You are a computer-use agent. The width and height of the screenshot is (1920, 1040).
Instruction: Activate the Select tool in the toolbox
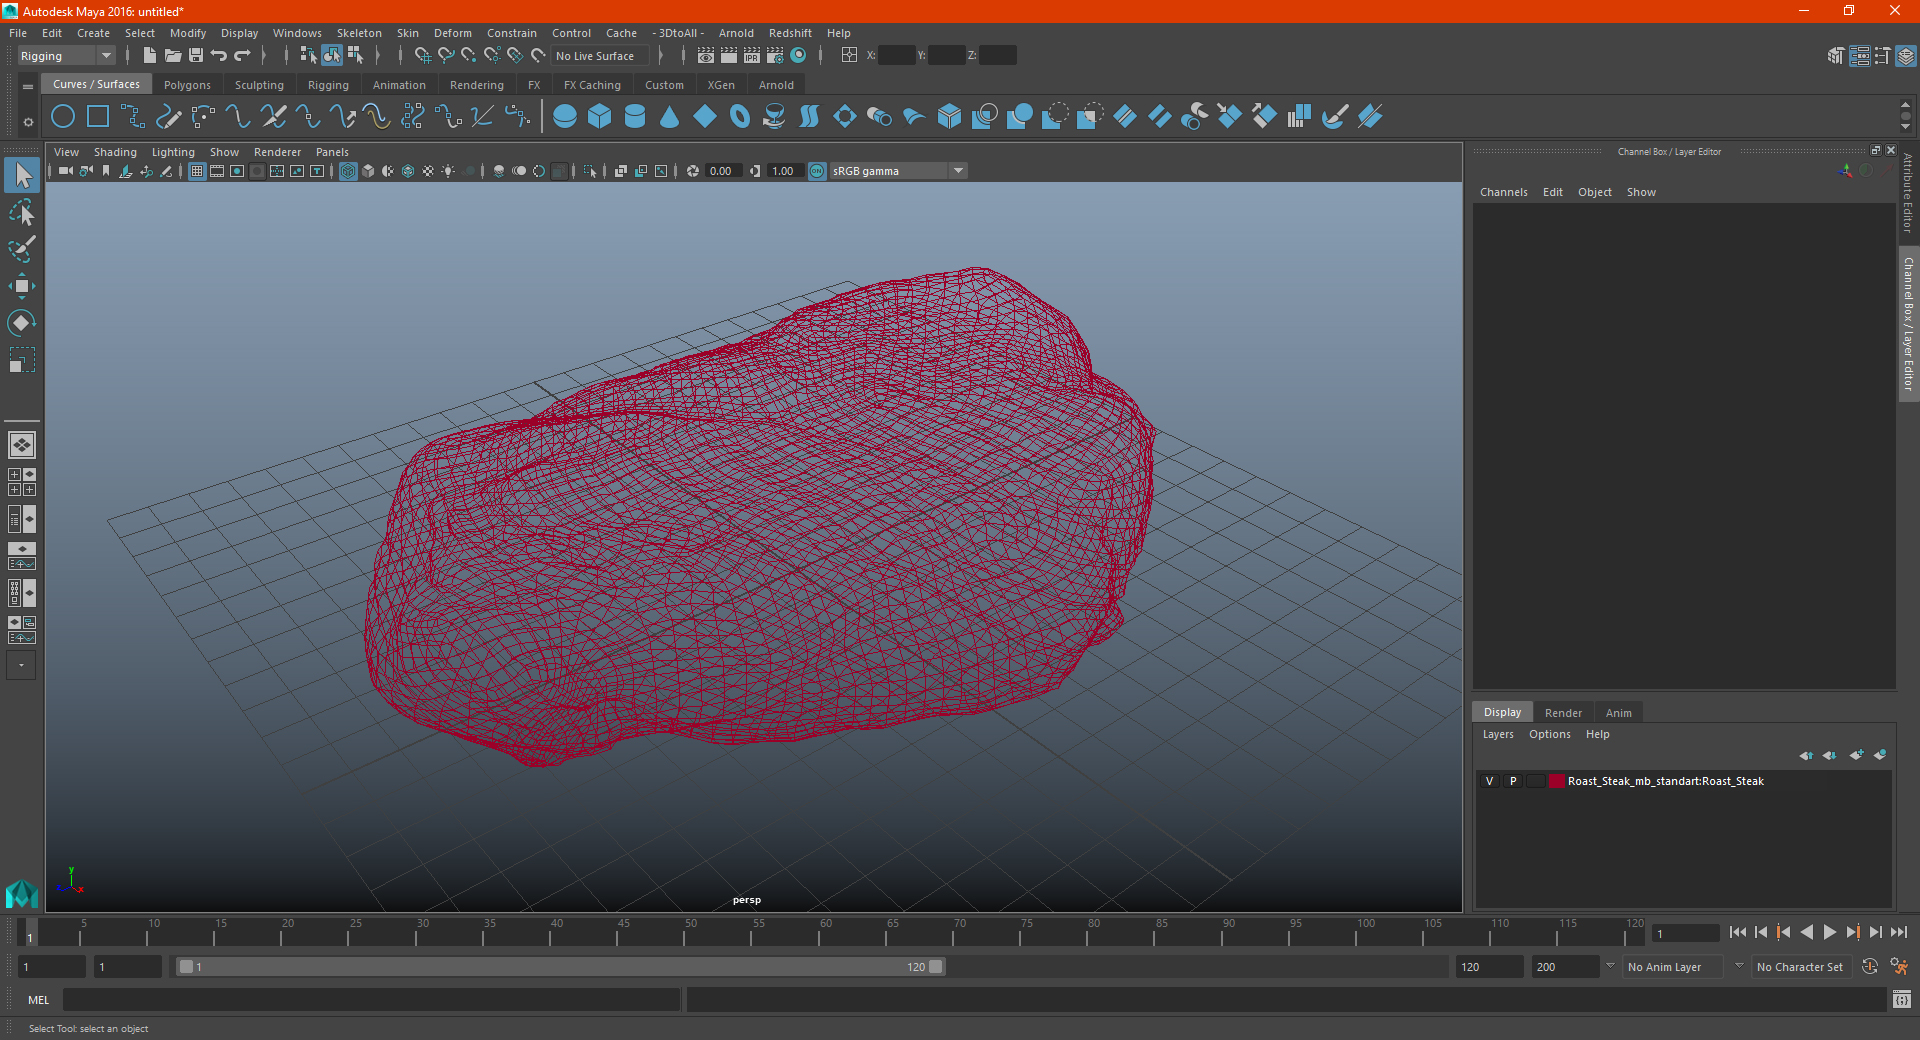click(22, 176)
